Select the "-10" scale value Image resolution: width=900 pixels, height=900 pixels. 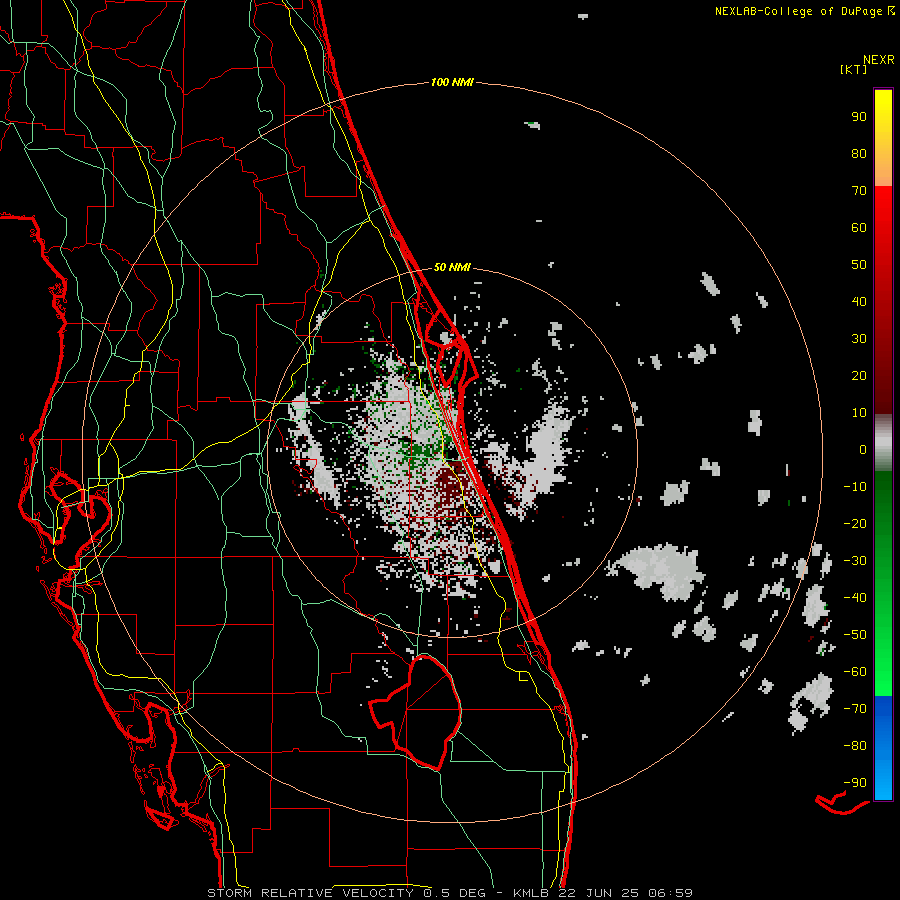pyautogui.click(x=855, y=487)
